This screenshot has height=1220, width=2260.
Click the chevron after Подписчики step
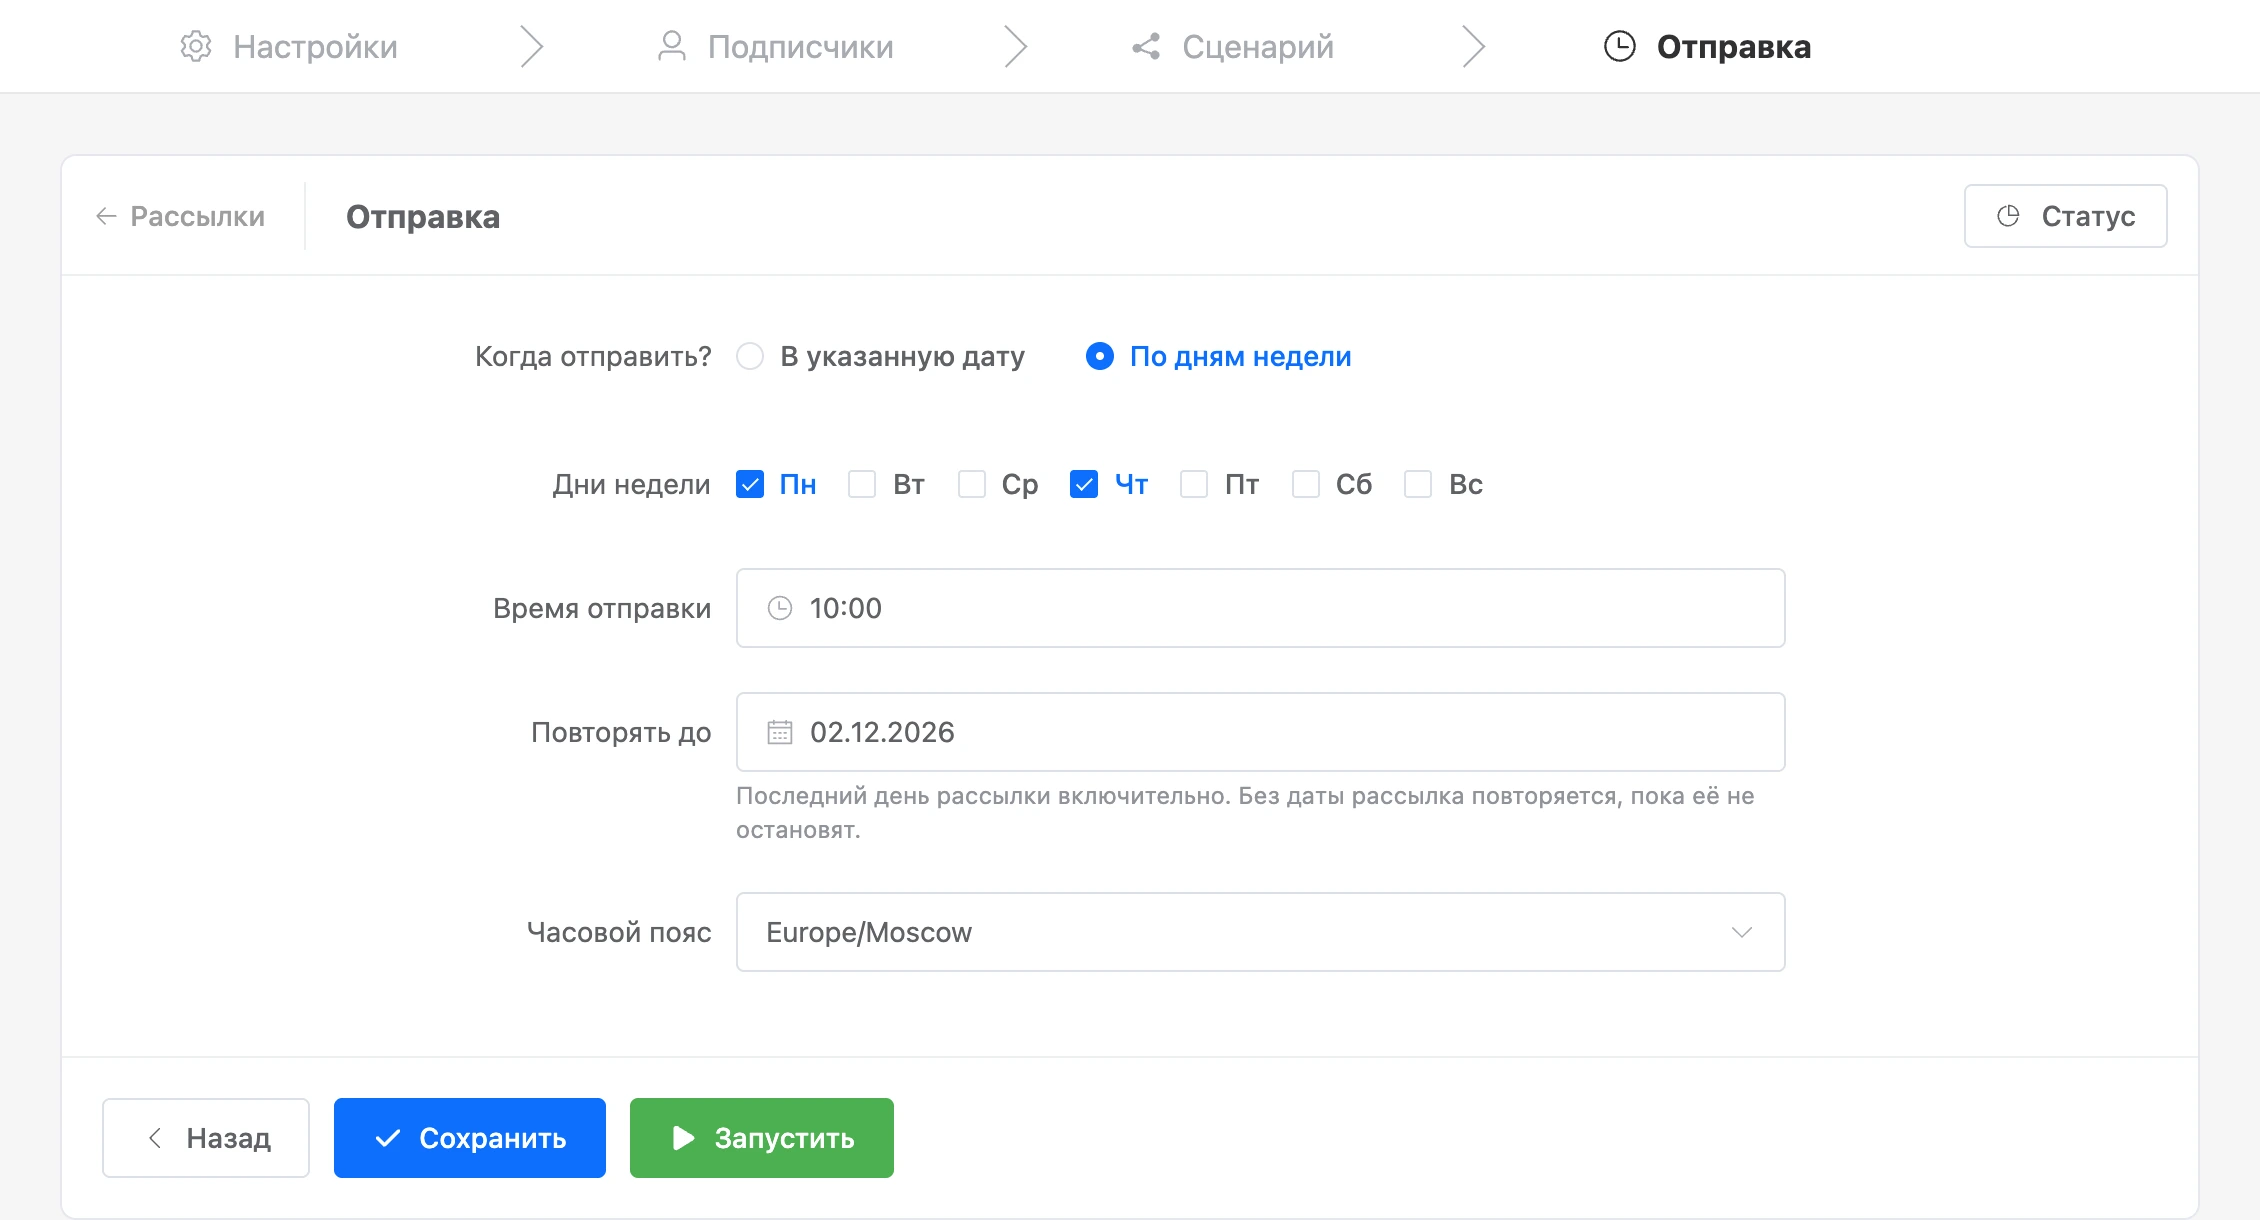pyautogui.click(x=1016, y=47)
